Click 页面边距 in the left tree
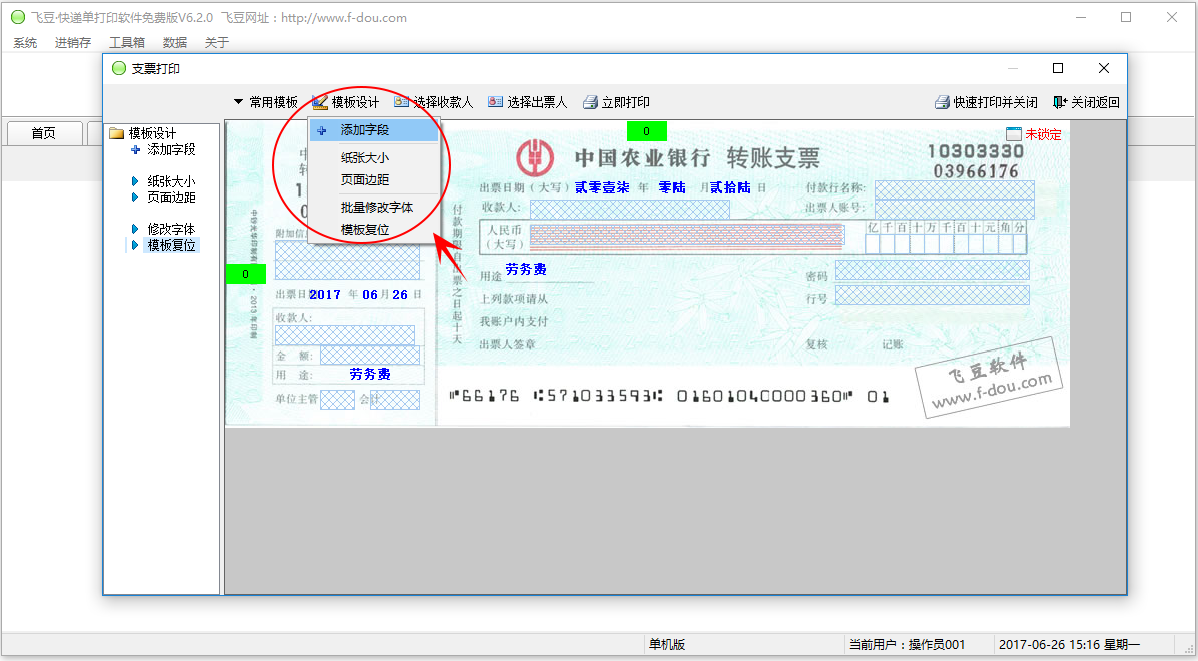This screenshot has width=1198, height=661. (x=171, y=197)
